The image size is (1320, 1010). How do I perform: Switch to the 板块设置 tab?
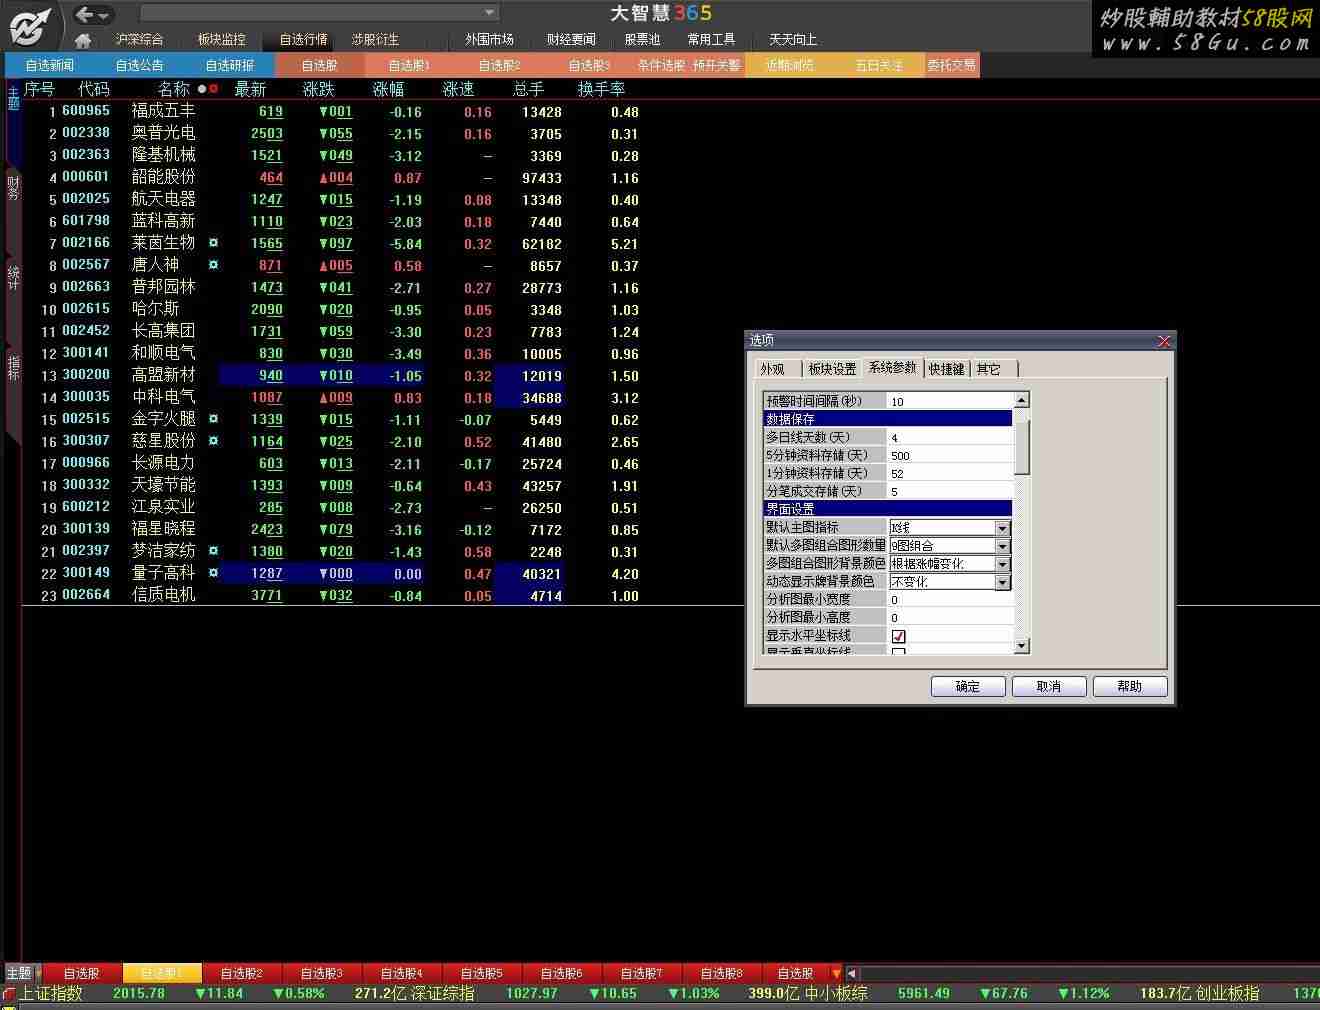pos(832,369)
